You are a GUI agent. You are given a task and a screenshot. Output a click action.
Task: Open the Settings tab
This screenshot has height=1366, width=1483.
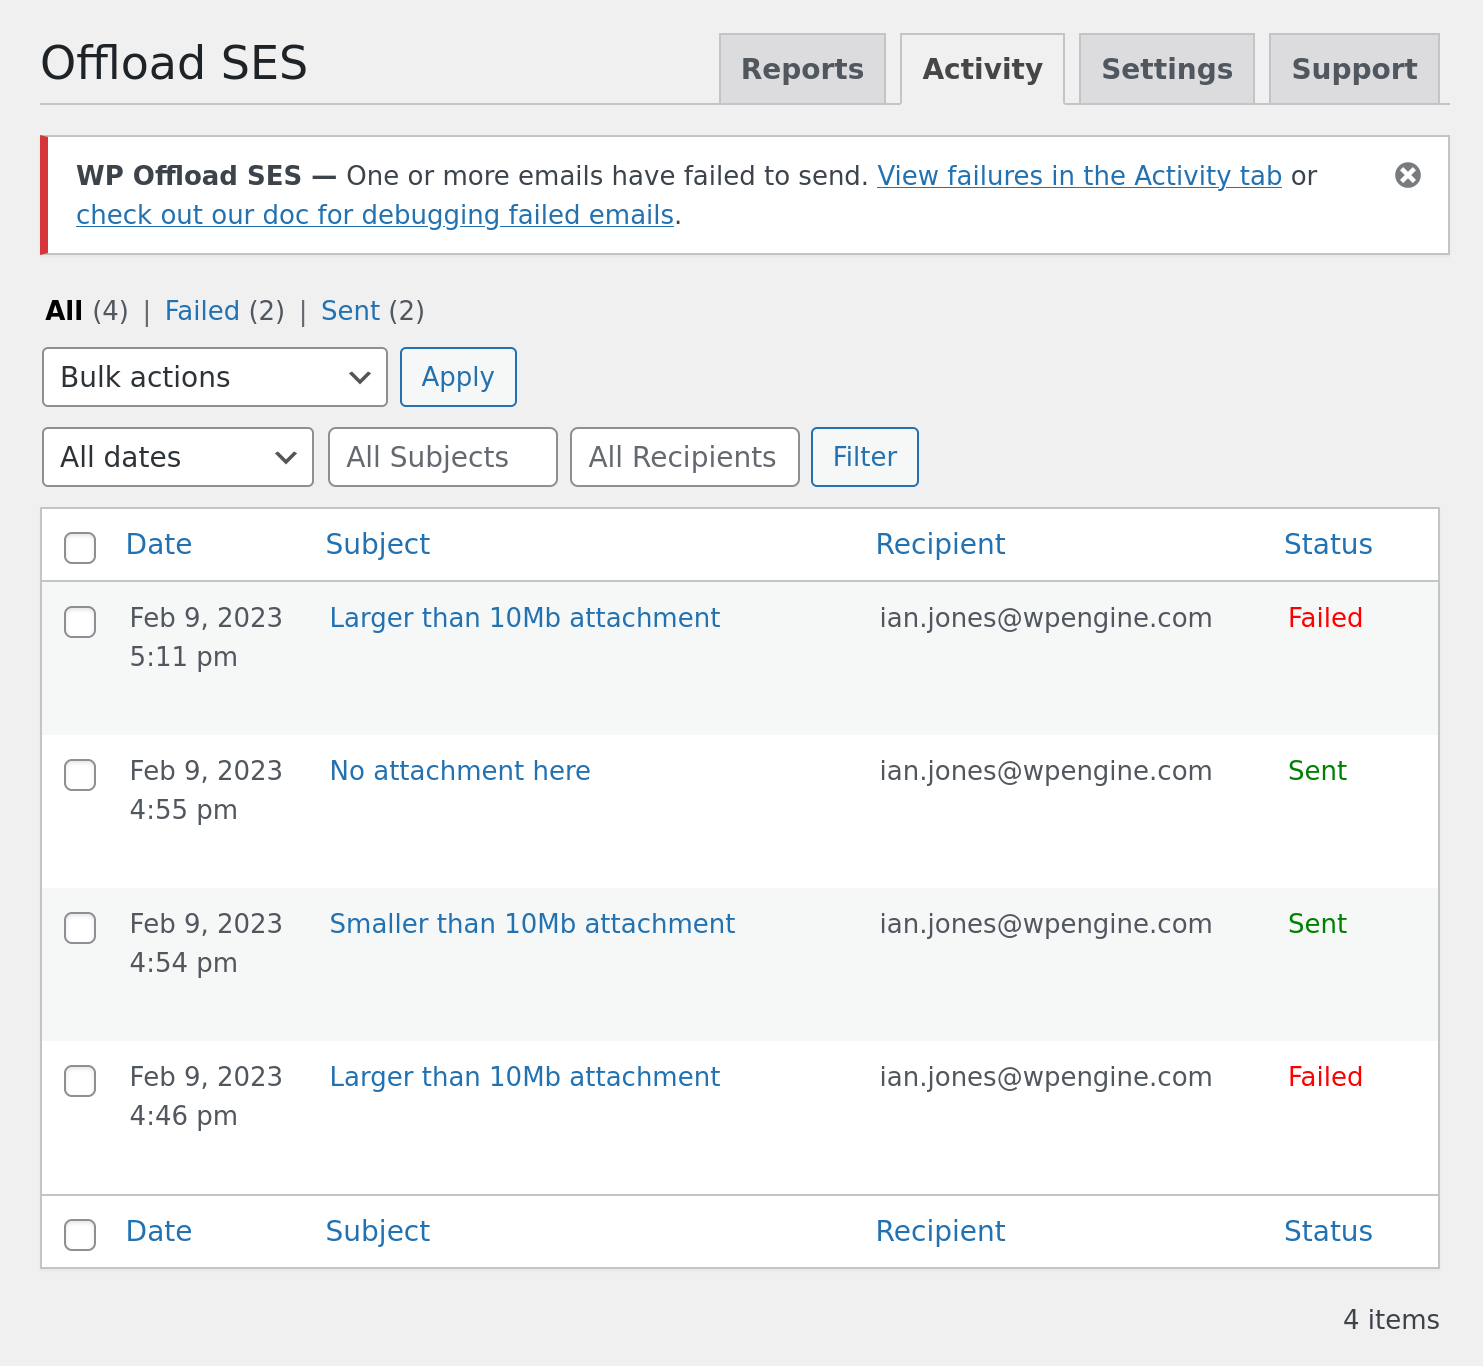tap(1166, 69)
